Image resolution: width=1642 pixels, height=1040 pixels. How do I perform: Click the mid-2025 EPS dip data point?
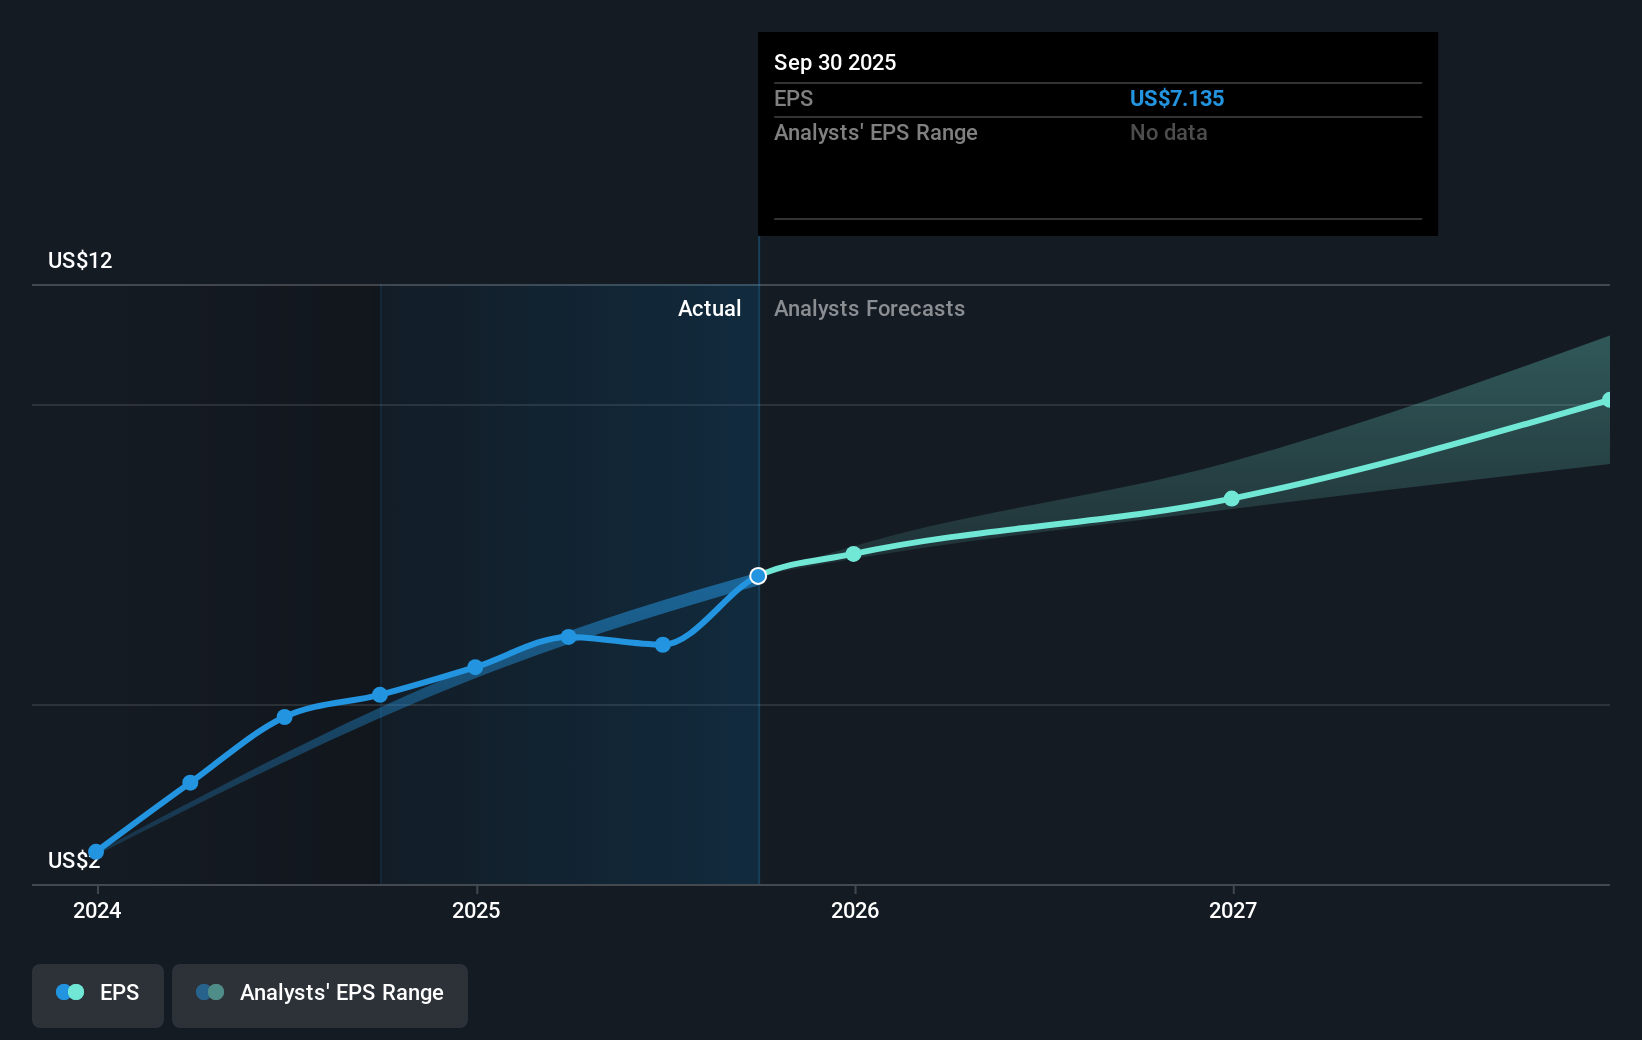pos(663,645)
